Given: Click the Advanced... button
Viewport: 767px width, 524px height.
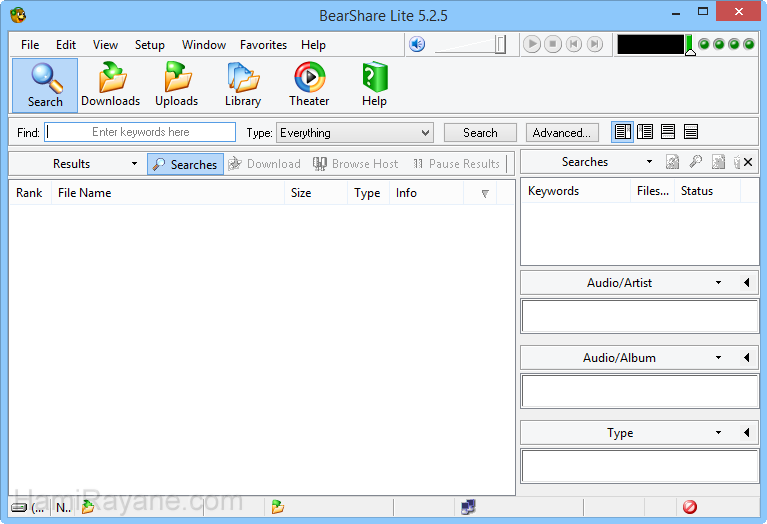Looking at the screenshot, I should 562,133.
